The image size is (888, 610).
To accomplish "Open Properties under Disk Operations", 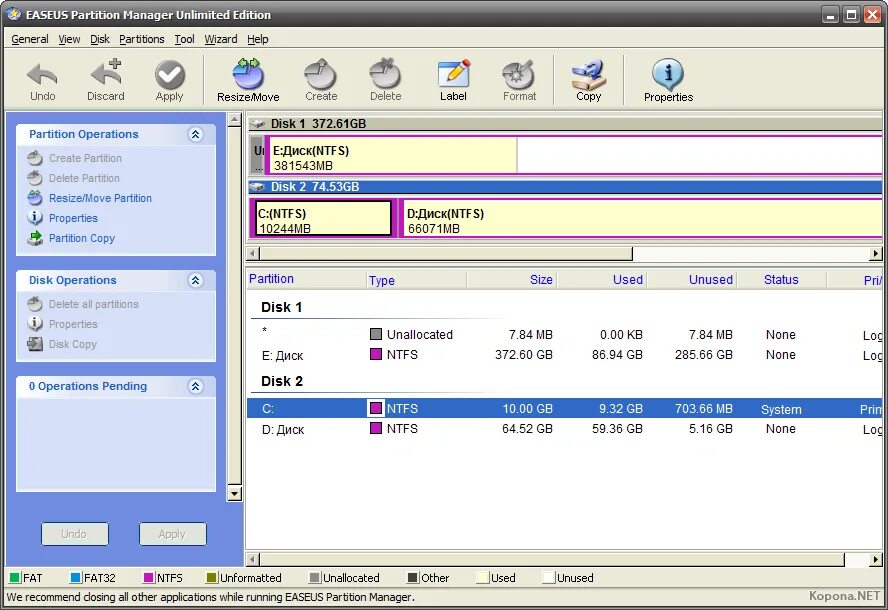I will [62, 324].
